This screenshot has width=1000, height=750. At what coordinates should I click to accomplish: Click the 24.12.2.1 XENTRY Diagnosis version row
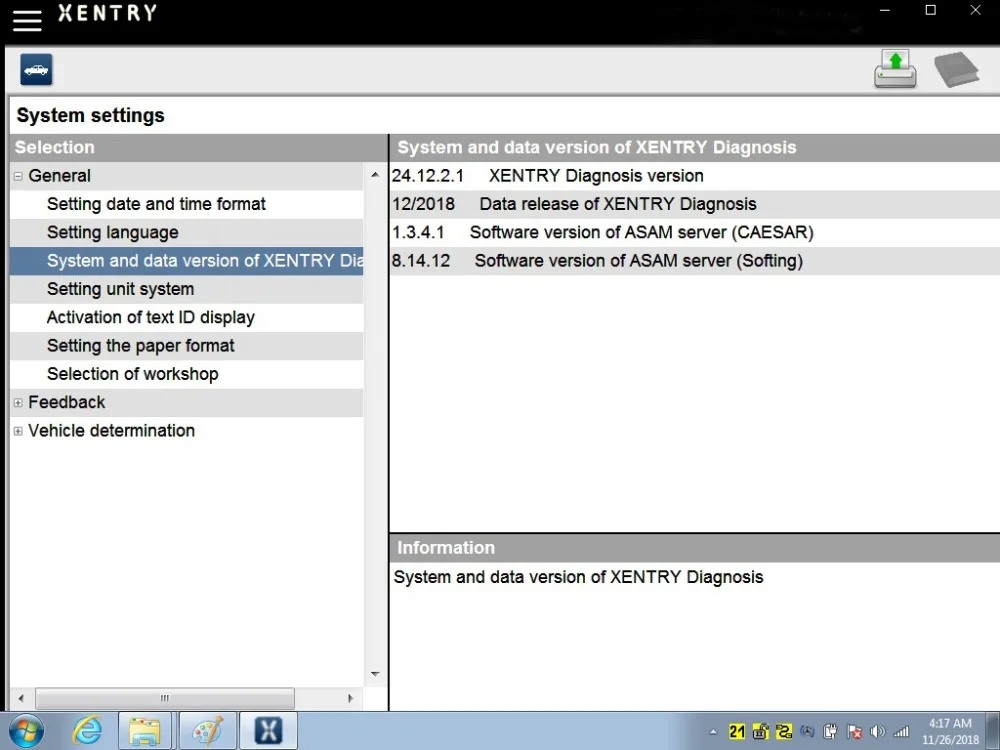click(x=695, y=176)
